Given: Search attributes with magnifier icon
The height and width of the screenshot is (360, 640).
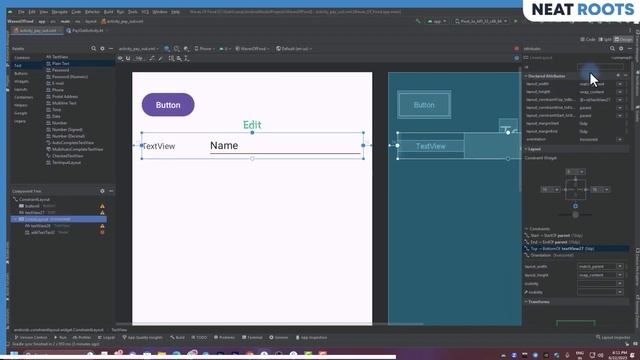Looking at the screenshot, I should coord(612,49).
